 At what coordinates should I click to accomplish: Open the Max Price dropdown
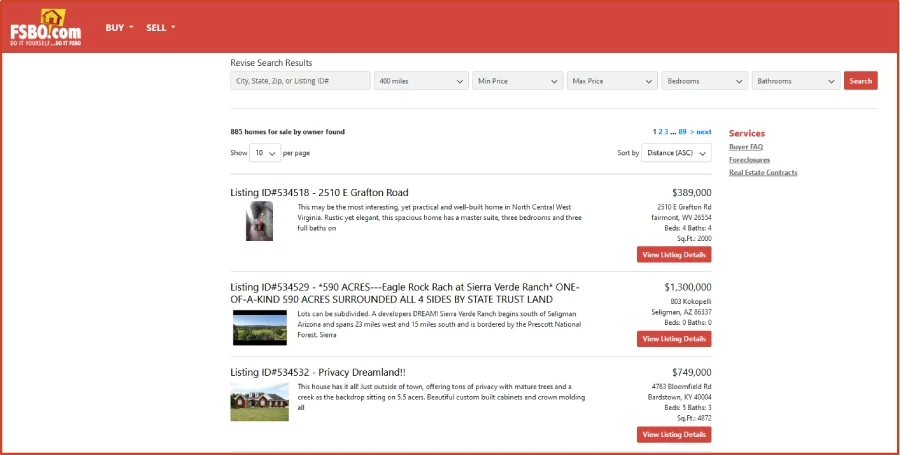point(612,81)
